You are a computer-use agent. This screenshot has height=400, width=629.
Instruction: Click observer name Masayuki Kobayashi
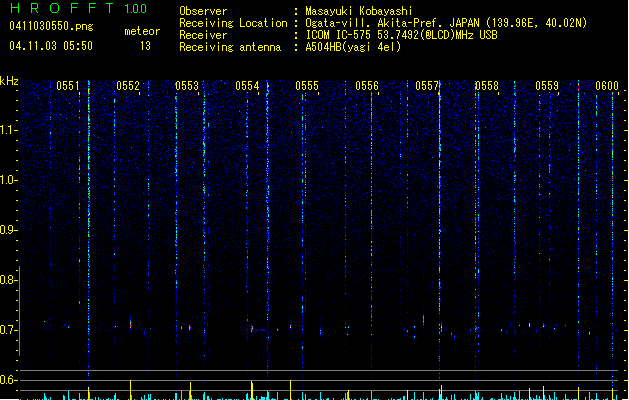[359, 11]
